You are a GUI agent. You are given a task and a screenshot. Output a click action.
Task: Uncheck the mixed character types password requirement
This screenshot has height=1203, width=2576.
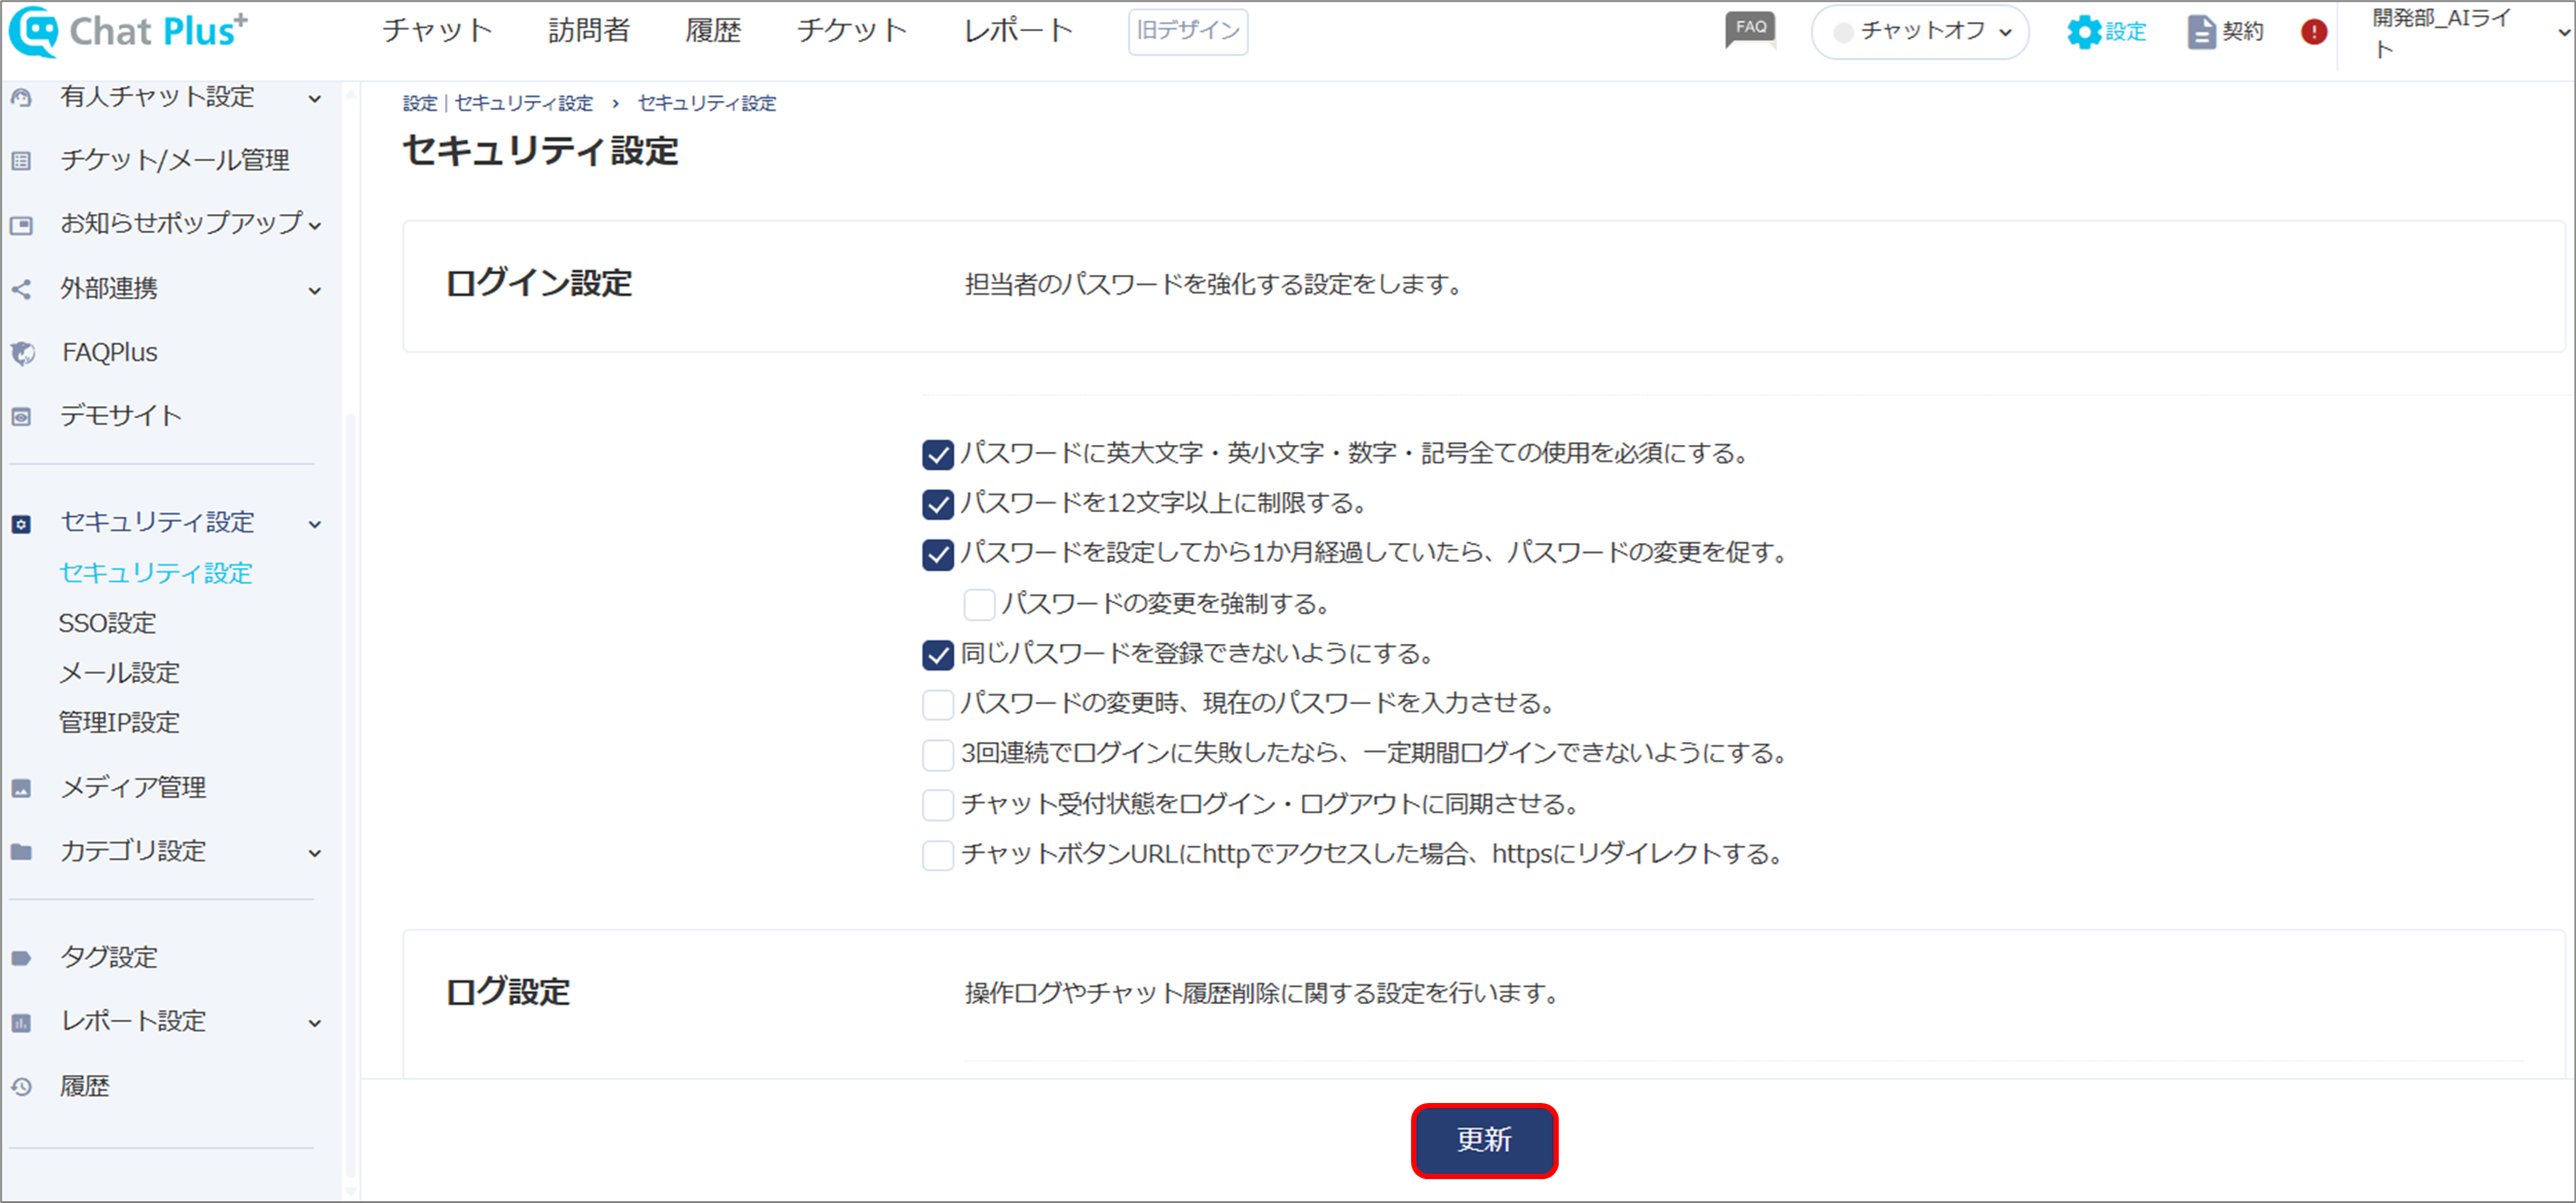937,455
